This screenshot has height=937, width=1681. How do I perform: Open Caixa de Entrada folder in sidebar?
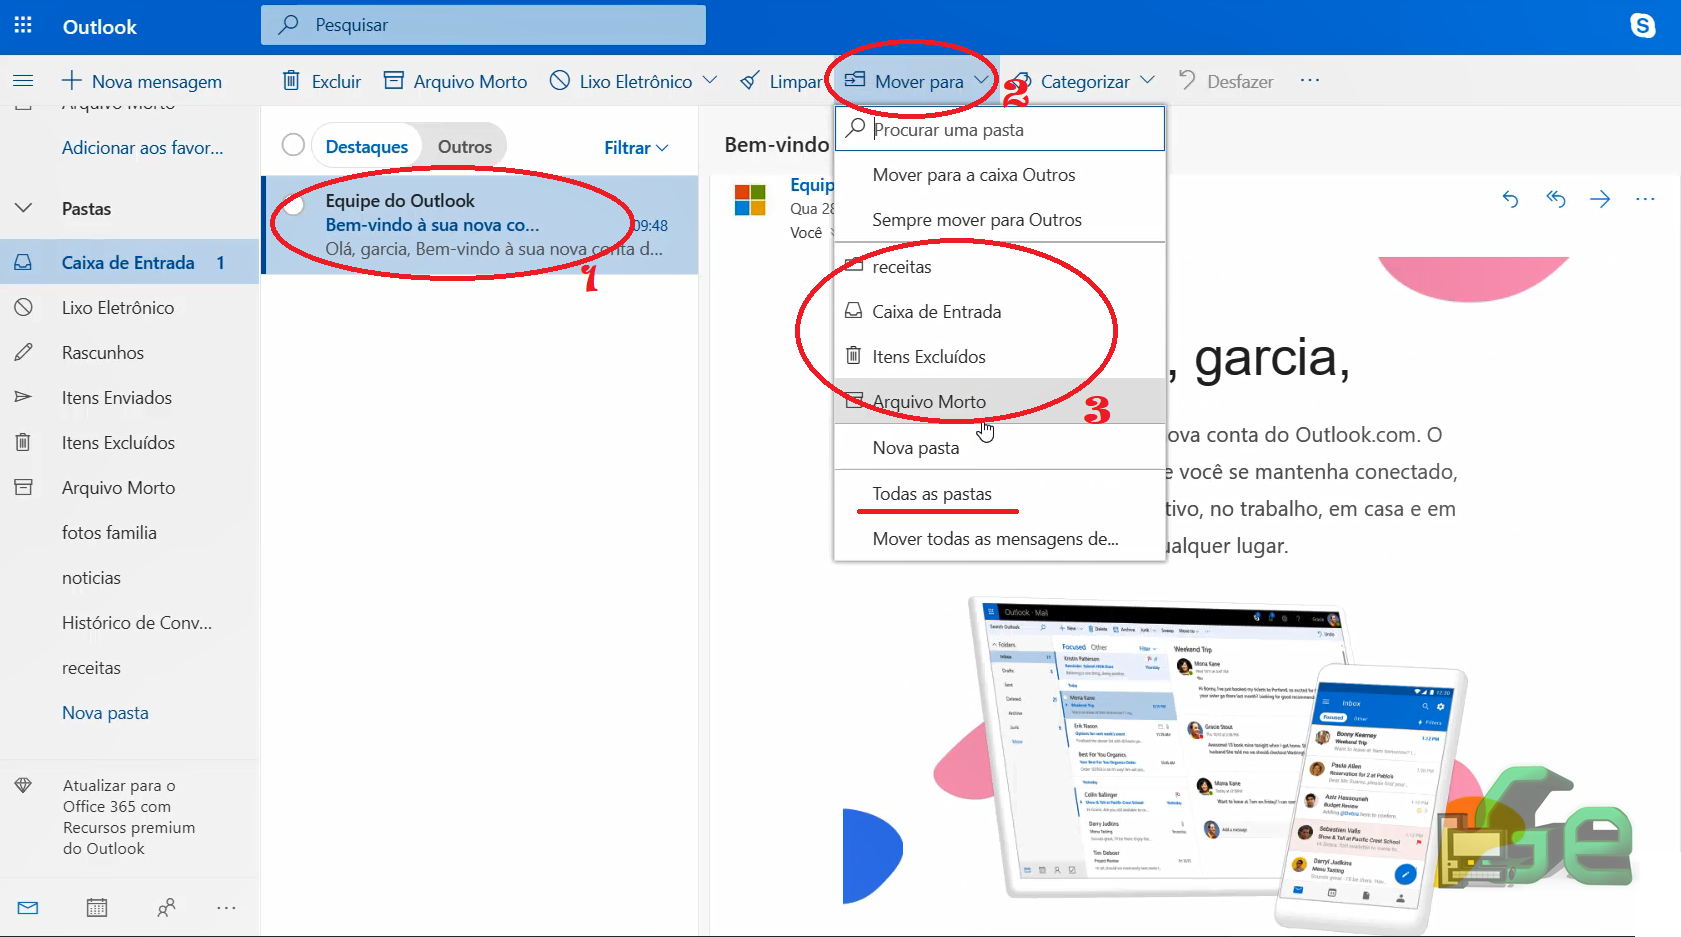tap(130, 262)
